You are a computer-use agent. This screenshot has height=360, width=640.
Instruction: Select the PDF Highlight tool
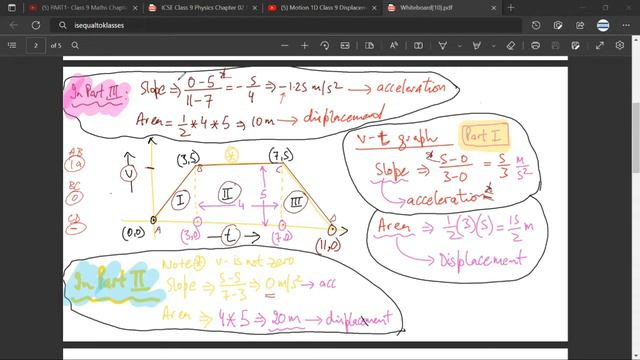tap(476, 45)
